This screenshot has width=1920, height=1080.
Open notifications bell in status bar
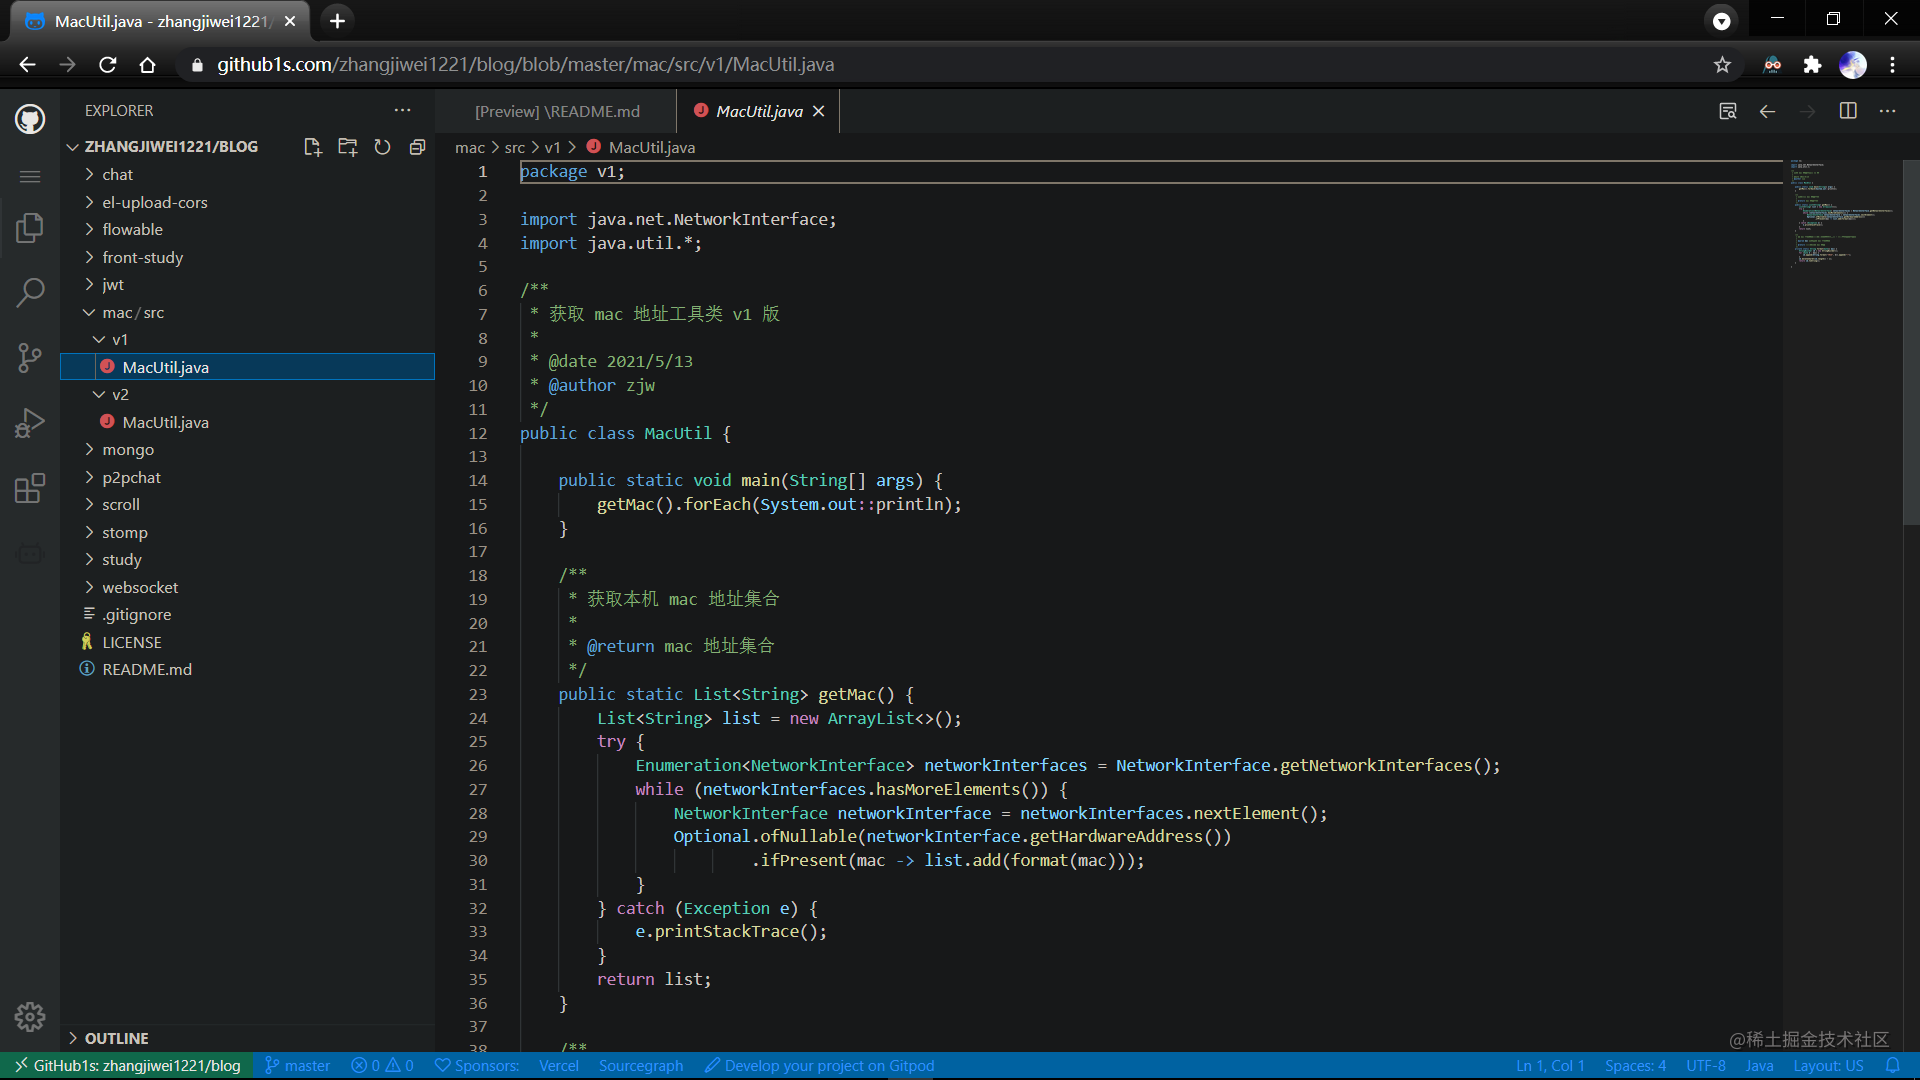pos(1892,1065)
